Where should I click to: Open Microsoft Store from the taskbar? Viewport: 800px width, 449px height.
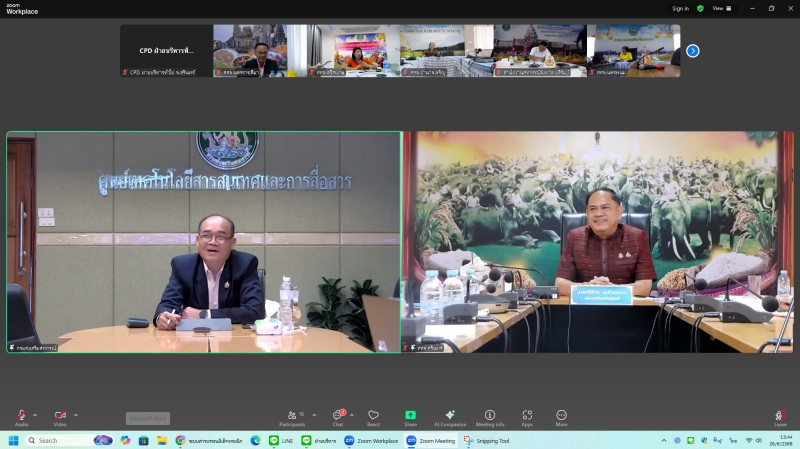pos(143,440)
